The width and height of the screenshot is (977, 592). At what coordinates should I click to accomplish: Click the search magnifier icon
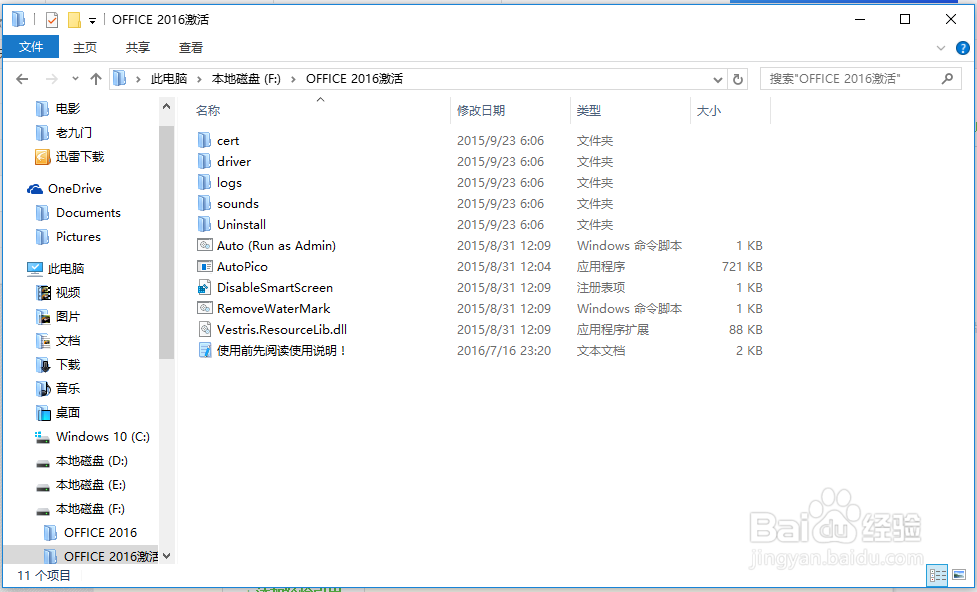coord(947,78)
